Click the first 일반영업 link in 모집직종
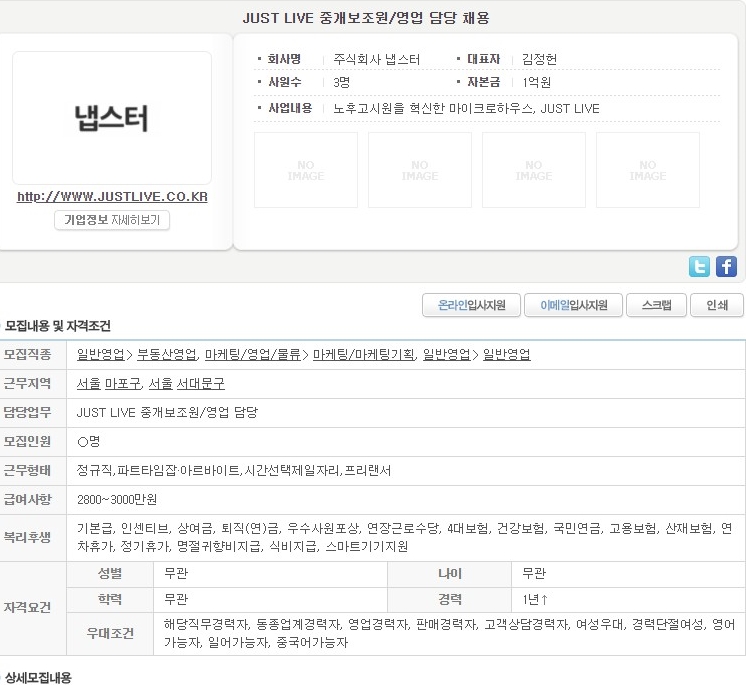 coord(100,354)
